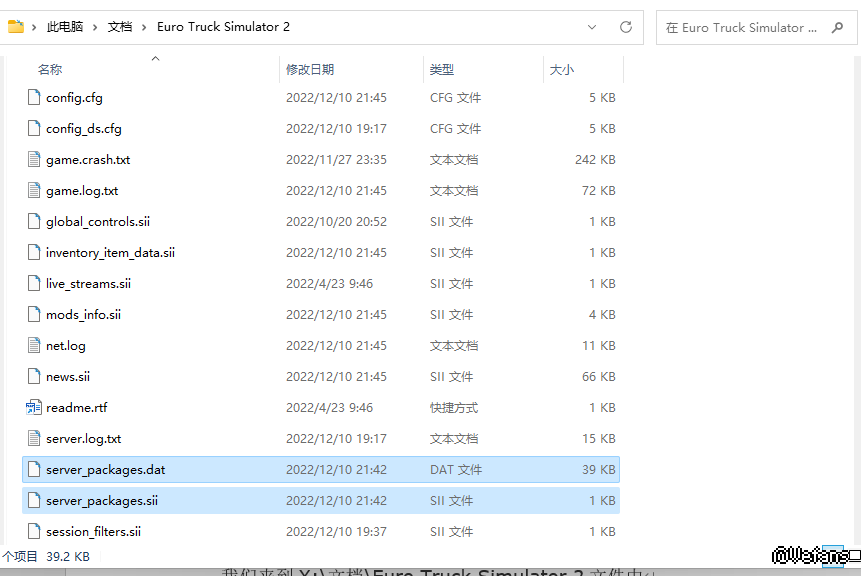Click the config.cfg file icon

click(33, 98)
